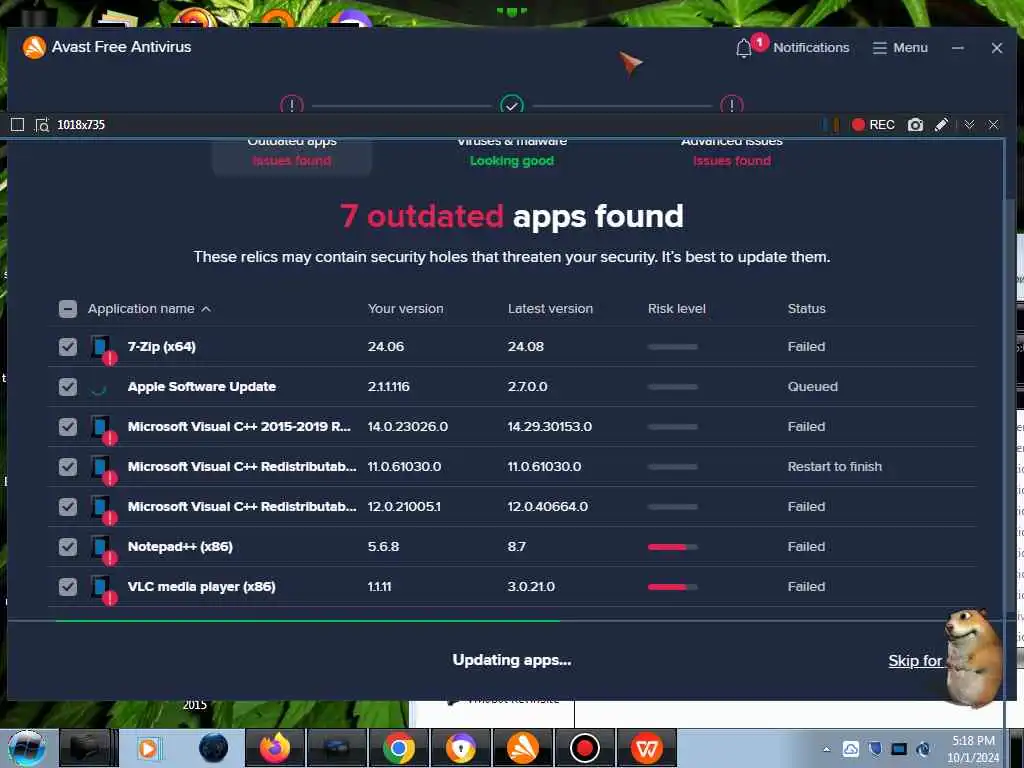
Task: Click the 1018x735 capture size field
Action: pyautogui.click(x=81, y=125)
